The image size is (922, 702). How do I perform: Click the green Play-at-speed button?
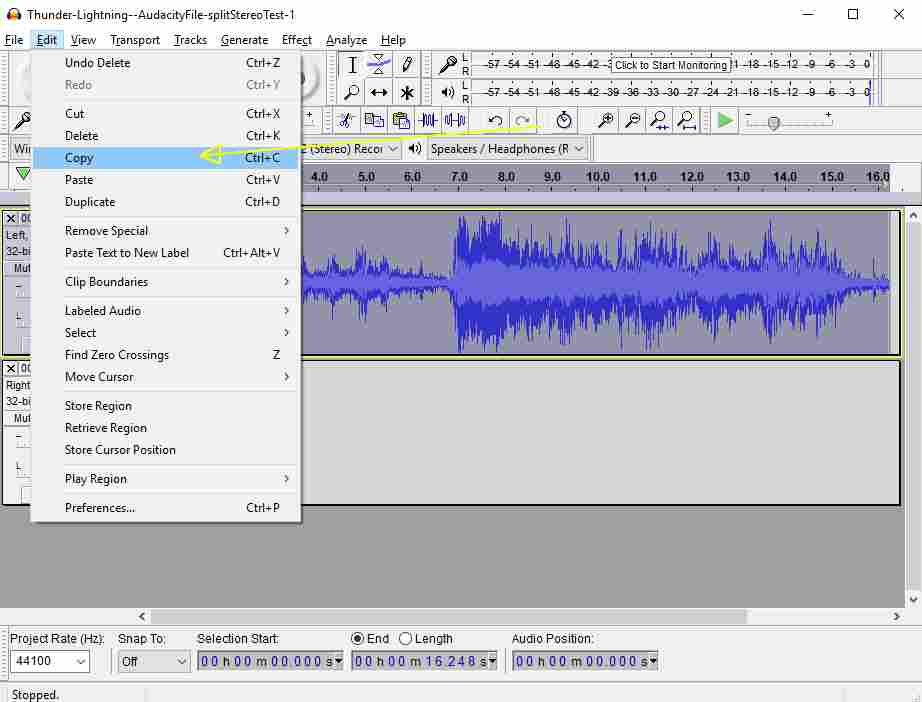coord(725,120)
